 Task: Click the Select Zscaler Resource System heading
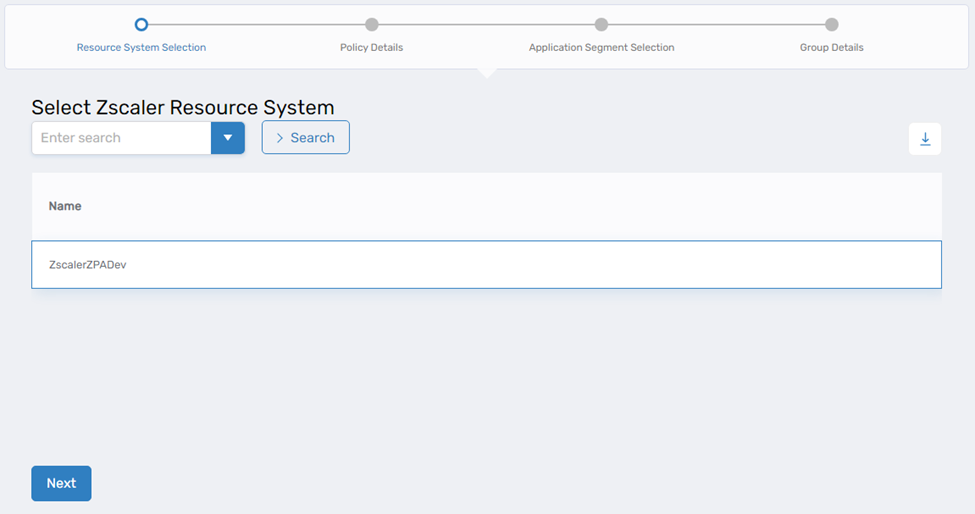click(x=183, y=107)
